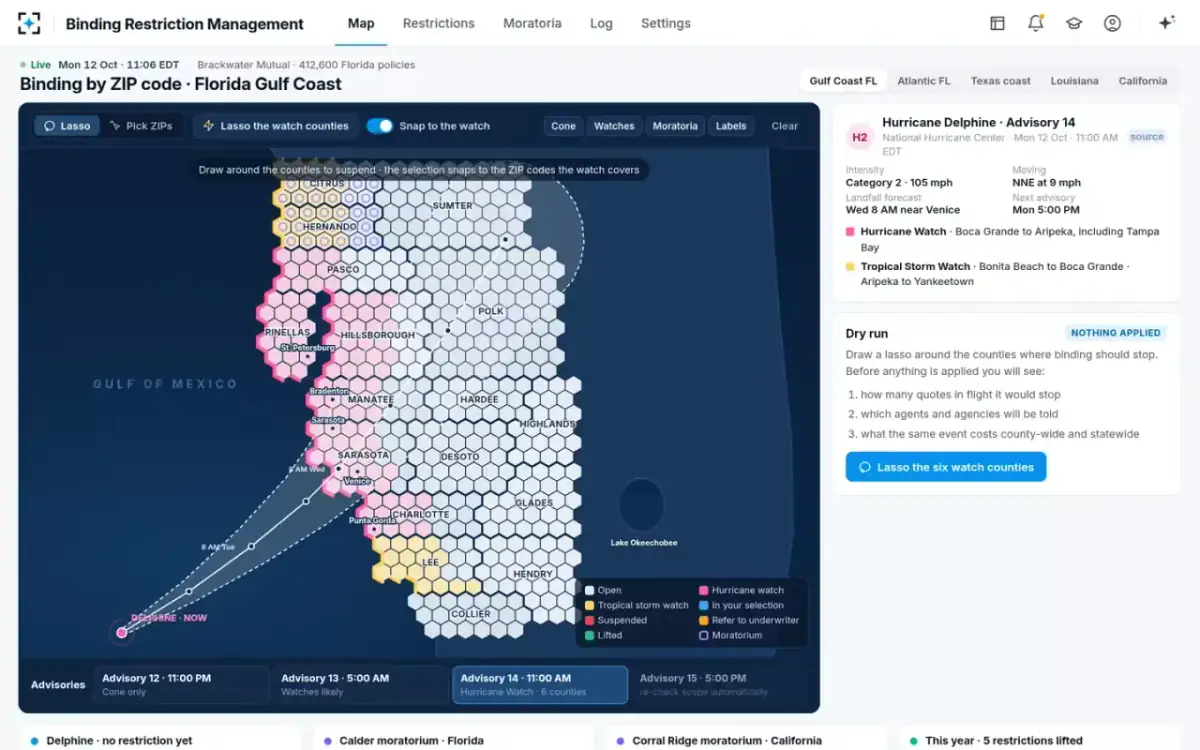Click Lasso the watch counties toolbar button
The height and width of the screenshot is (750, 1200).
coord(275,126)
